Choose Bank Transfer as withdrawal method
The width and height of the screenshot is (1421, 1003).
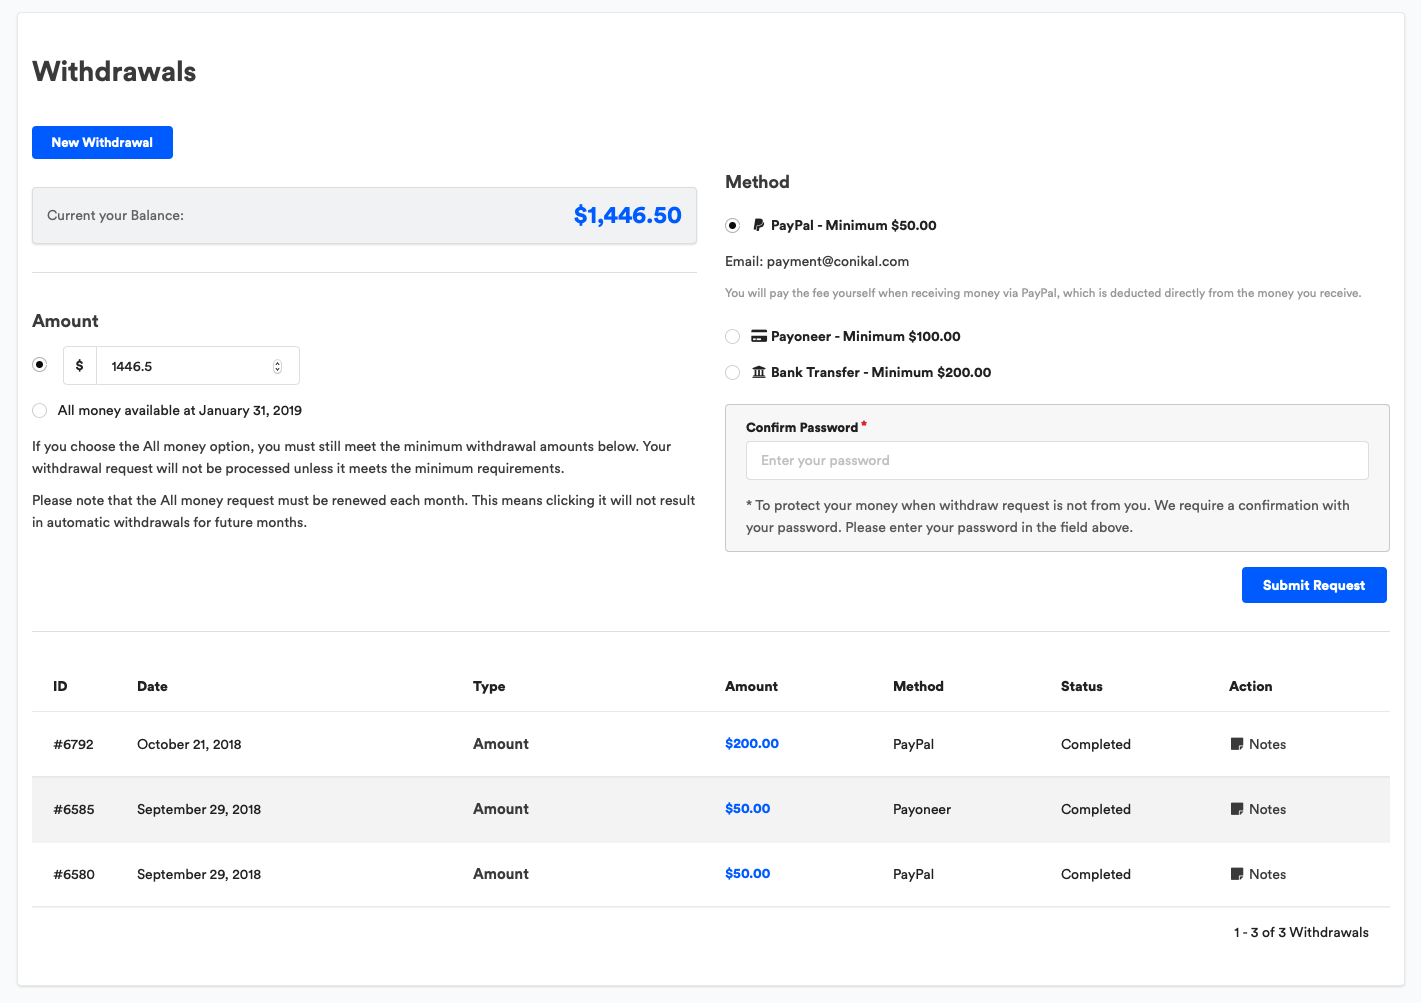(x=732, y=372)
